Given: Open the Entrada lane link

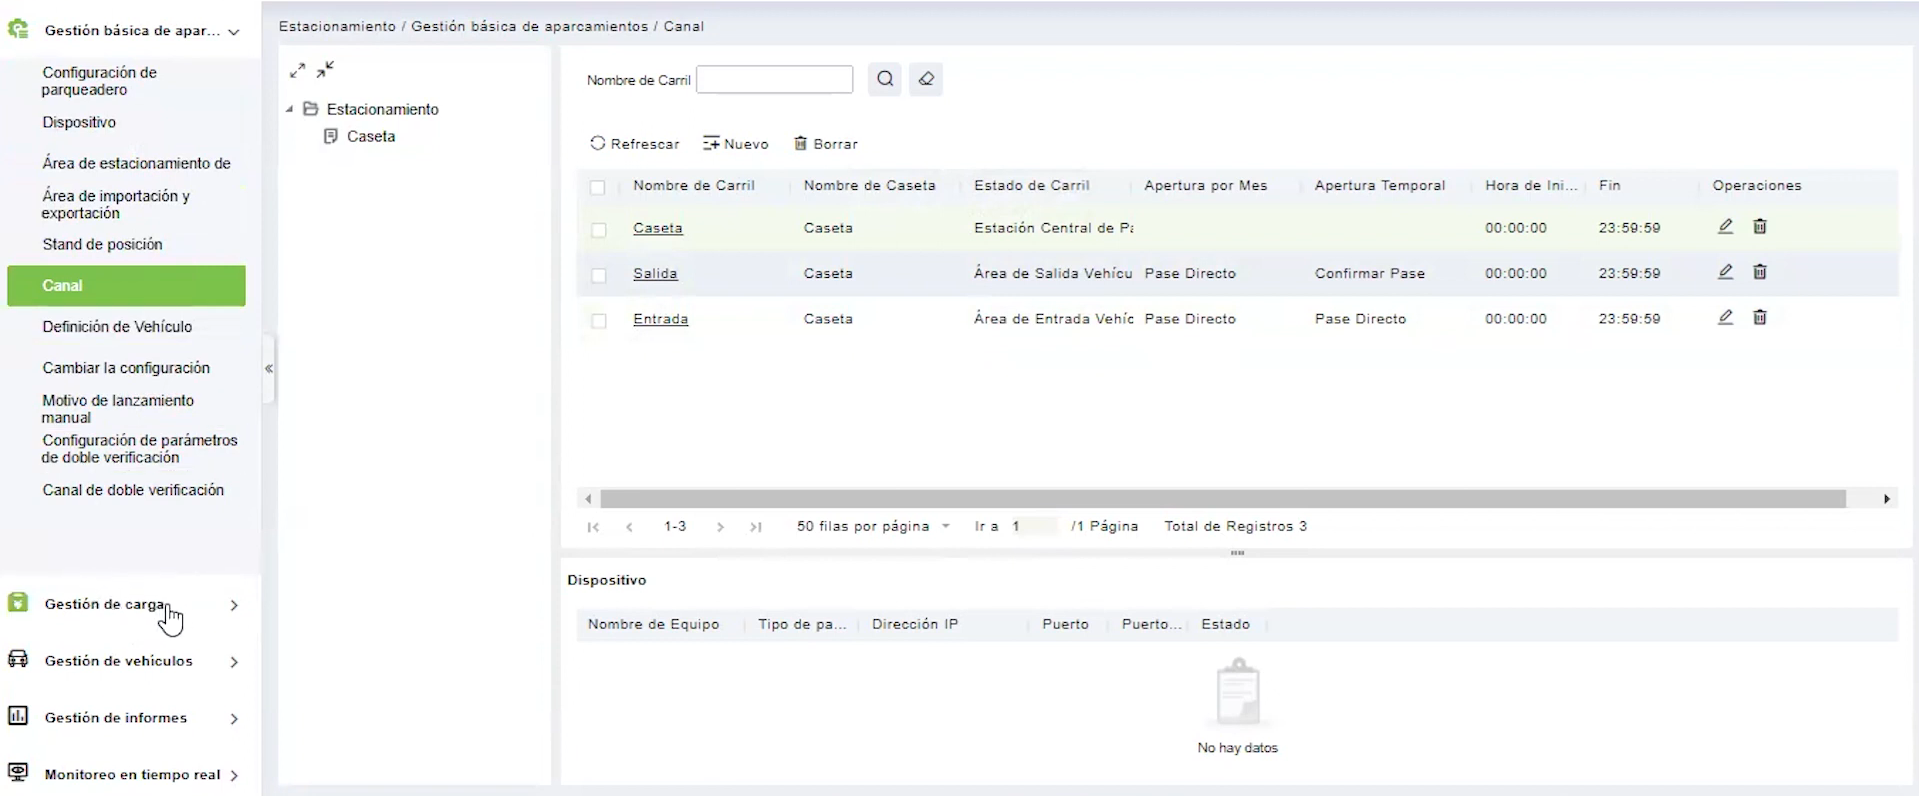Looking at the screenshot, I should [660, 319].
